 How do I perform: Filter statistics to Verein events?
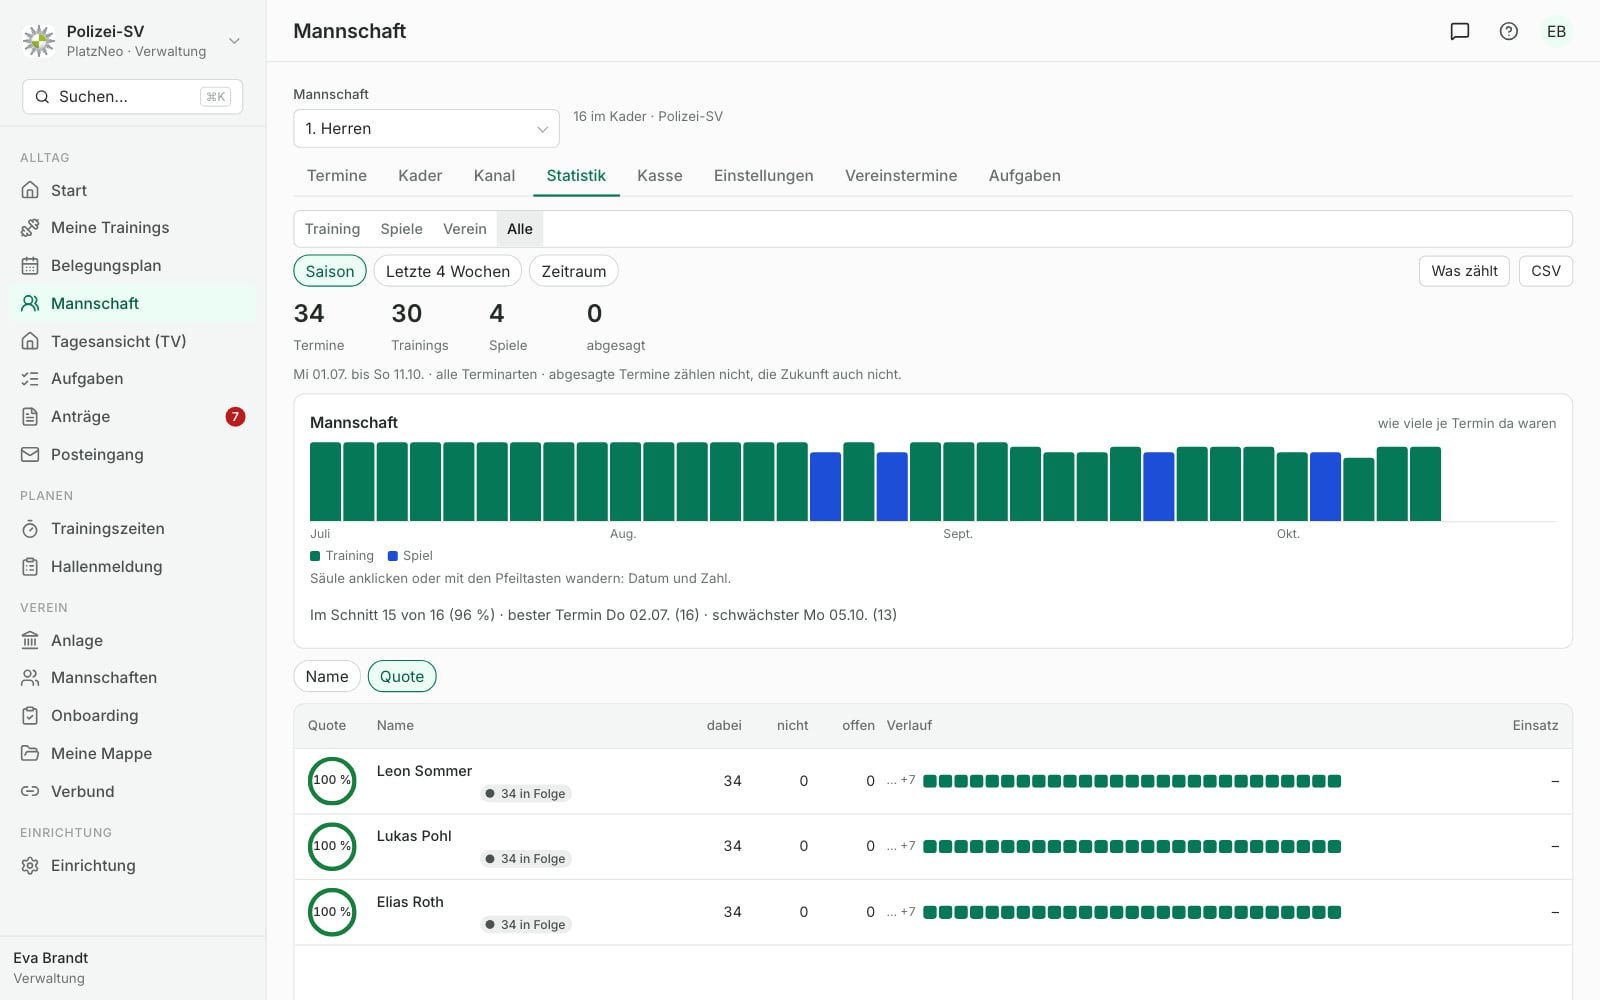pyautogui.click(x=465, y=229)
